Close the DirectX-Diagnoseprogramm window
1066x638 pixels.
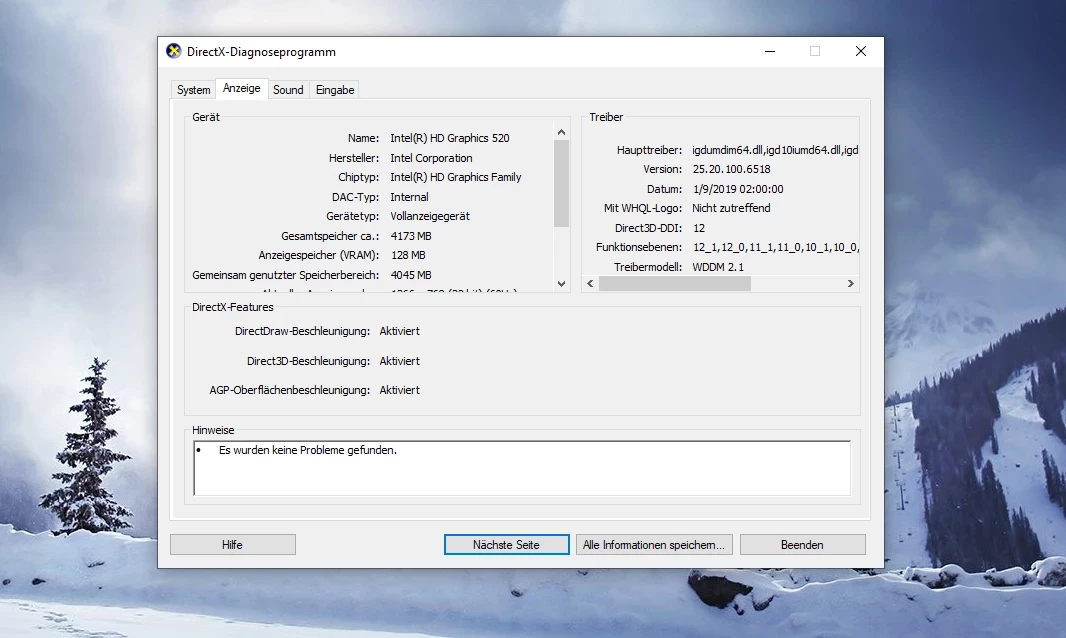[860, 52]
